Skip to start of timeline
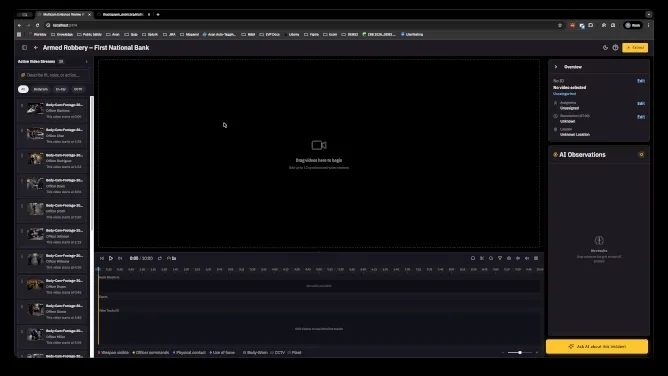The height and width of the screenshot is (376, 668). pyautogui.click(x=102, y=258)
